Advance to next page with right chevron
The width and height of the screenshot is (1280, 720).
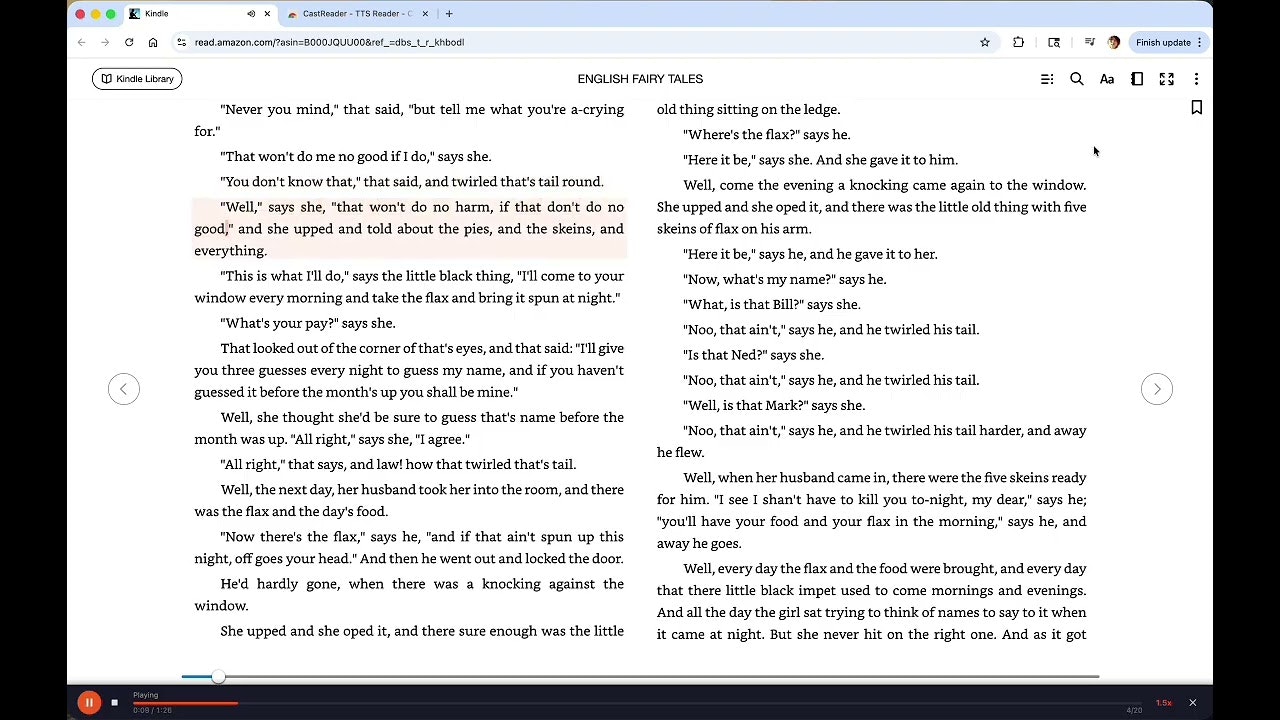(1157, 389)
